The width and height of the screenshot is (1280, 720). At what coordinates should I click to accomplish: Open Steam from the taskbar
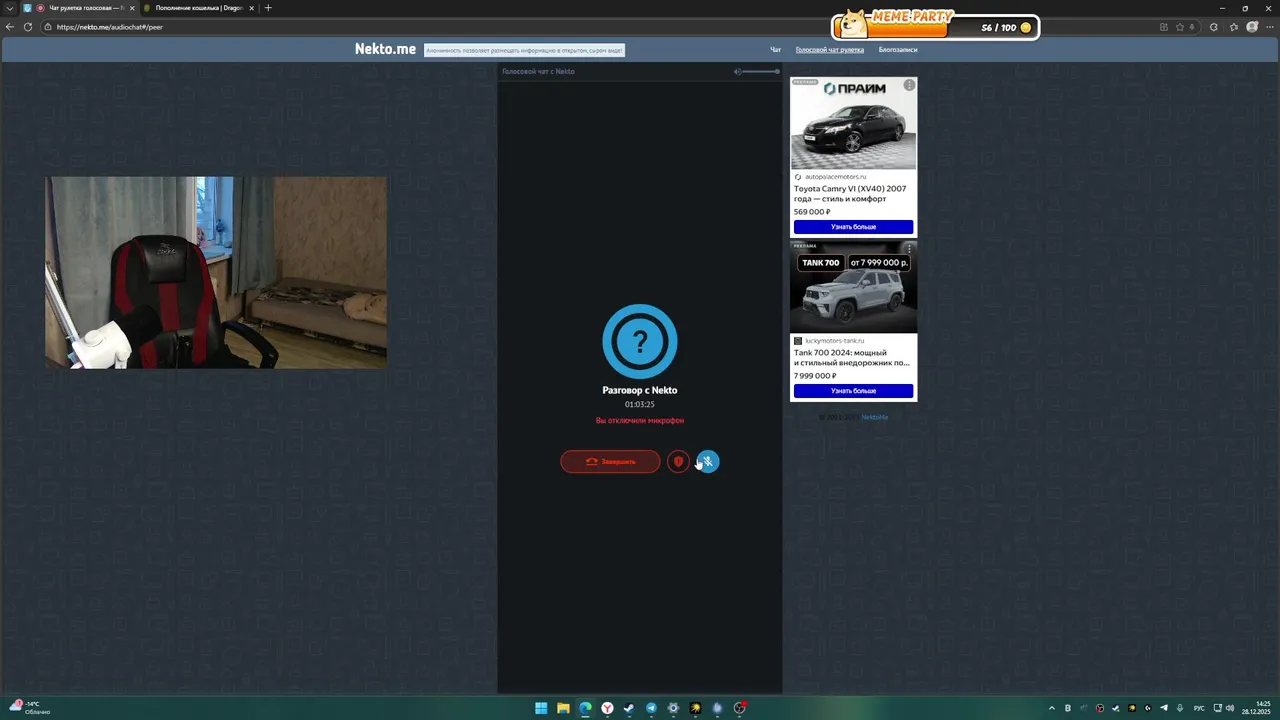[x=629, y=708]
